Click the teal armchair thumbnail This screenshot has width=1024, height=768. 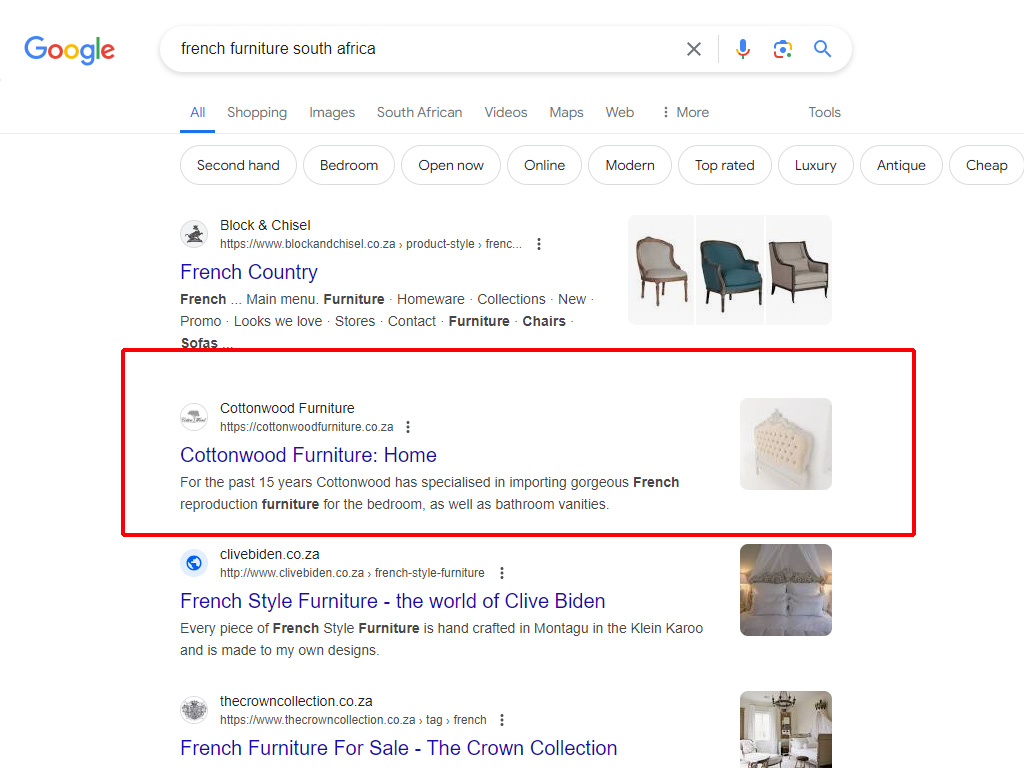pyautogui.click(x=729, y=270)
